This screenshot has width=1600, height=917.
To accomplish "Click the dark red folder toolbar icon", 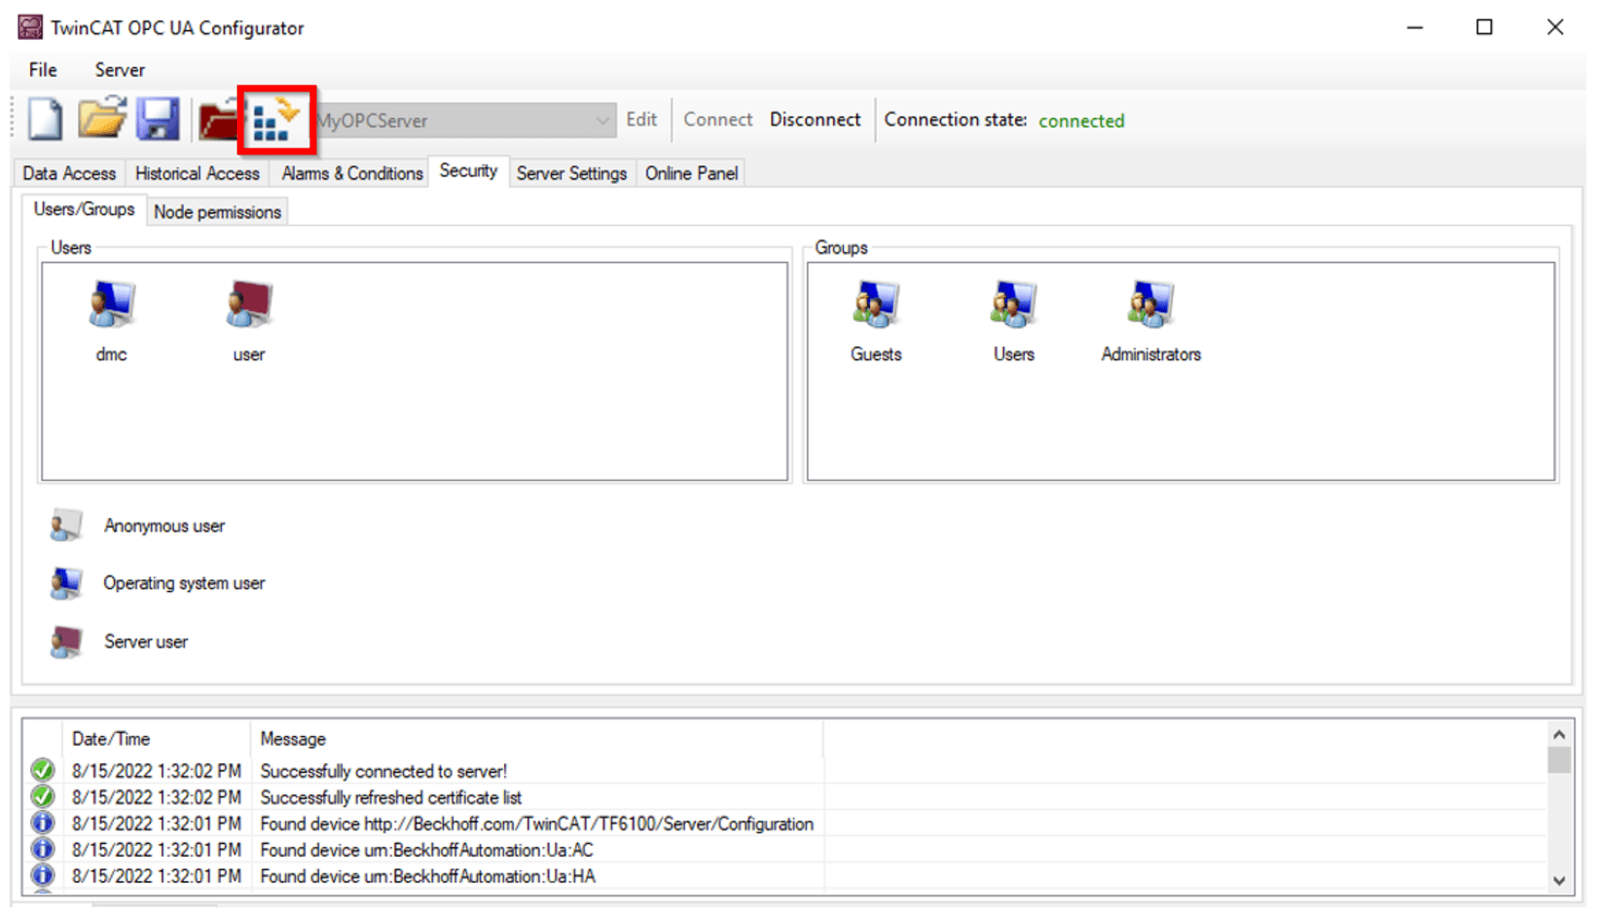I will 218,120.
